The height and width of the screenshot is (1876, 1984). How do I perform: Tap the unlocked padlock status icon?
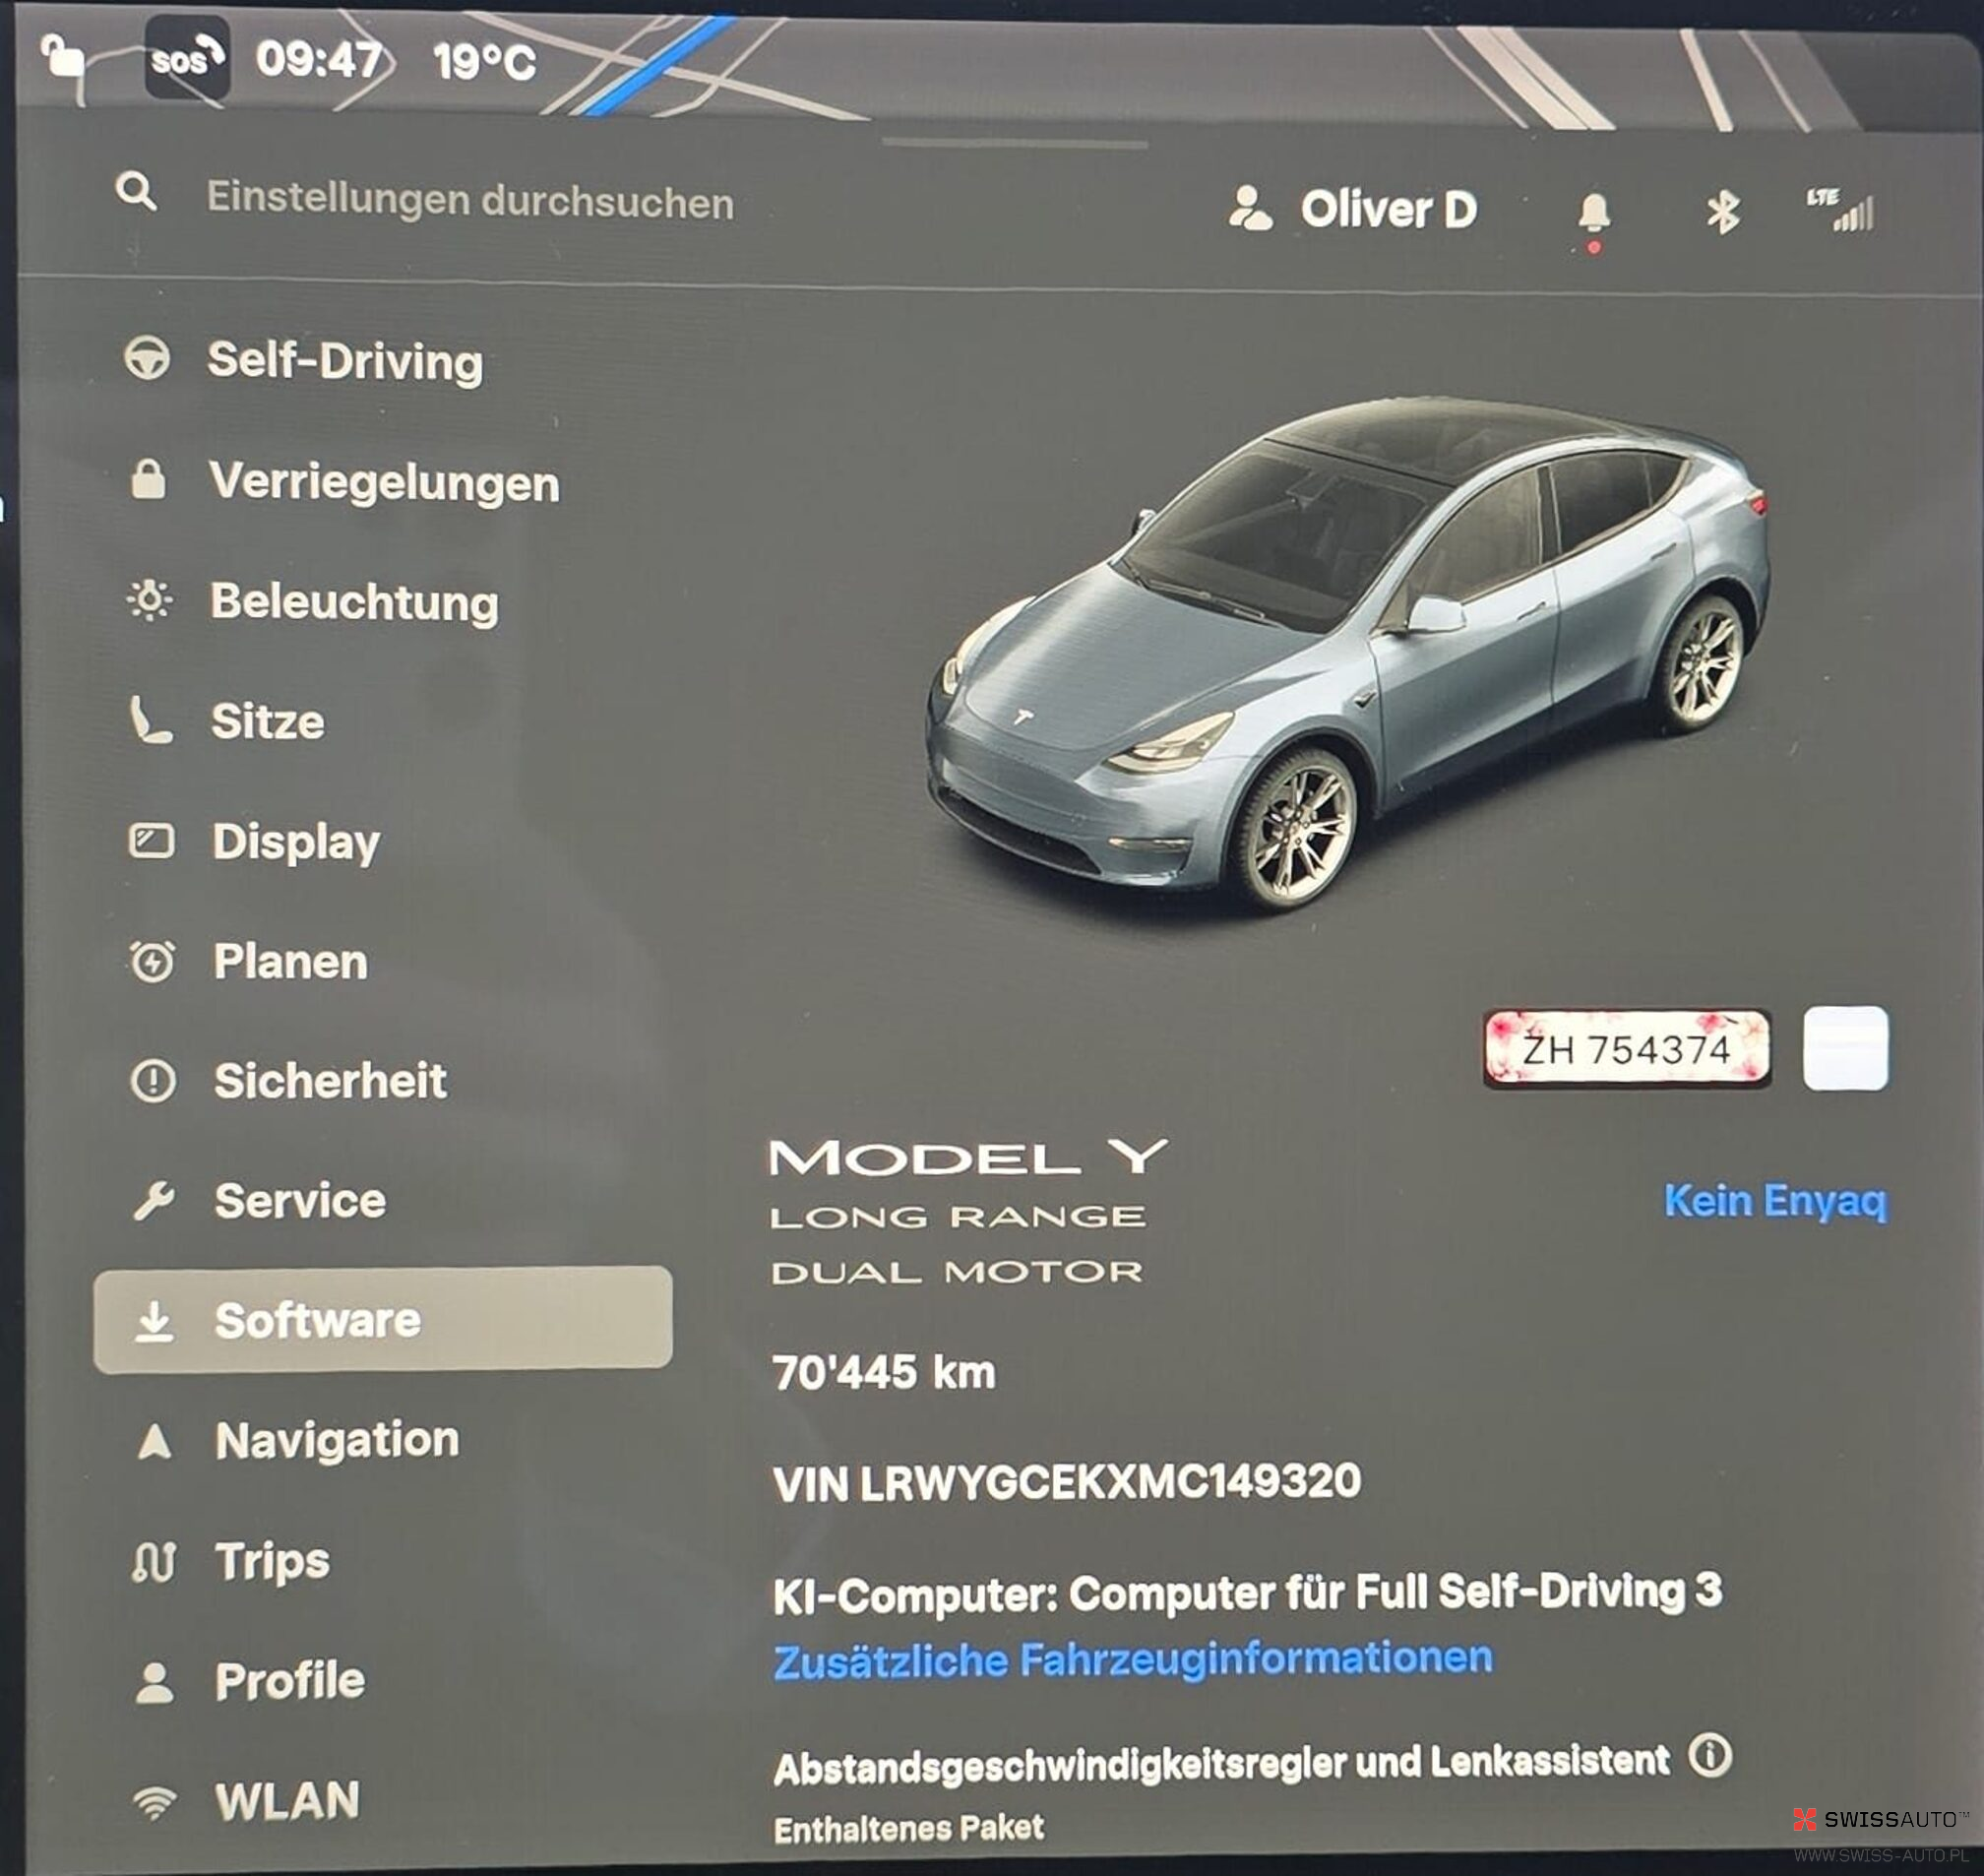point(62,56)
